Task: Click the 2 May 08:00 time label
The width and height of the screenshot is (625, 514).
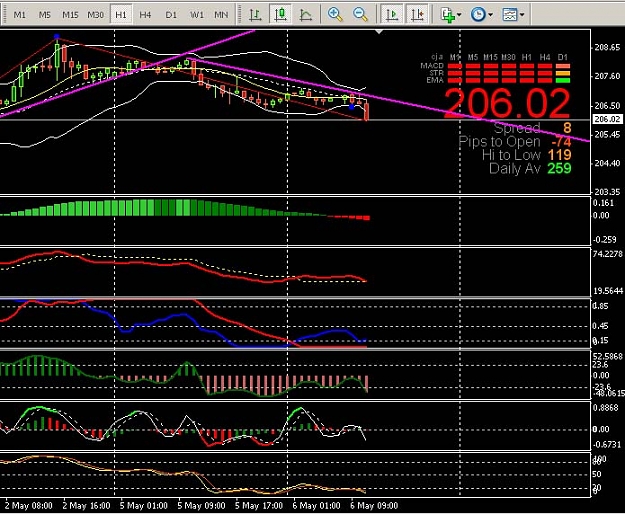Action: tap(28, 506)
